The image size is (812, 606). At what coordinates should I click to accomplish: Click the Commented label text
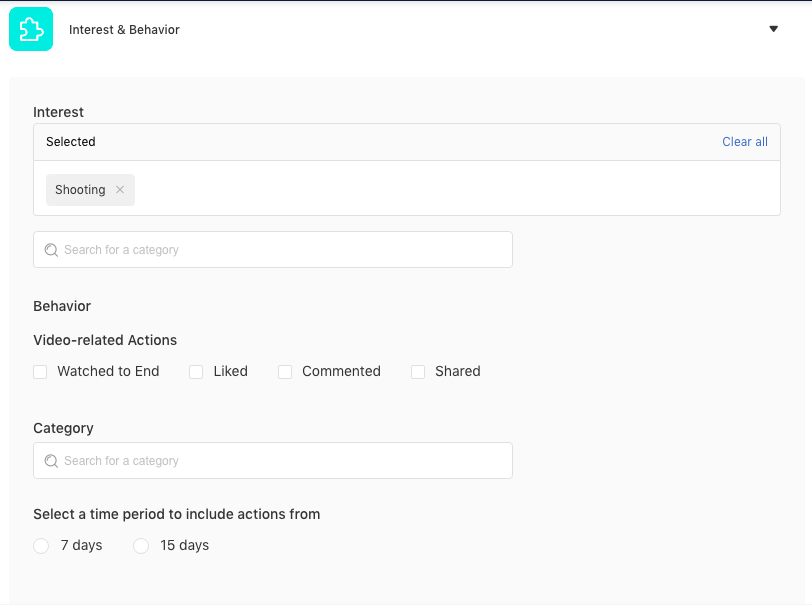click(341, 371)
